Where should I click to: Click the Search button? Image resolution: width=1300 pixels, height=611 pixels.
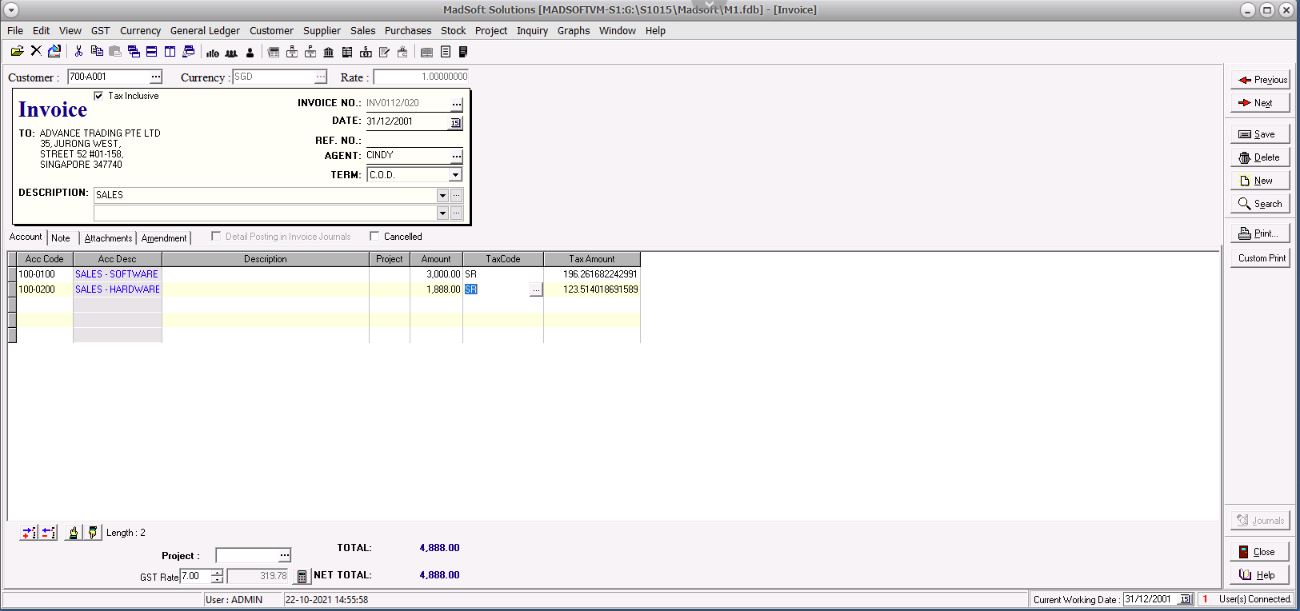pyautogui.click(x=1260, y=203)
